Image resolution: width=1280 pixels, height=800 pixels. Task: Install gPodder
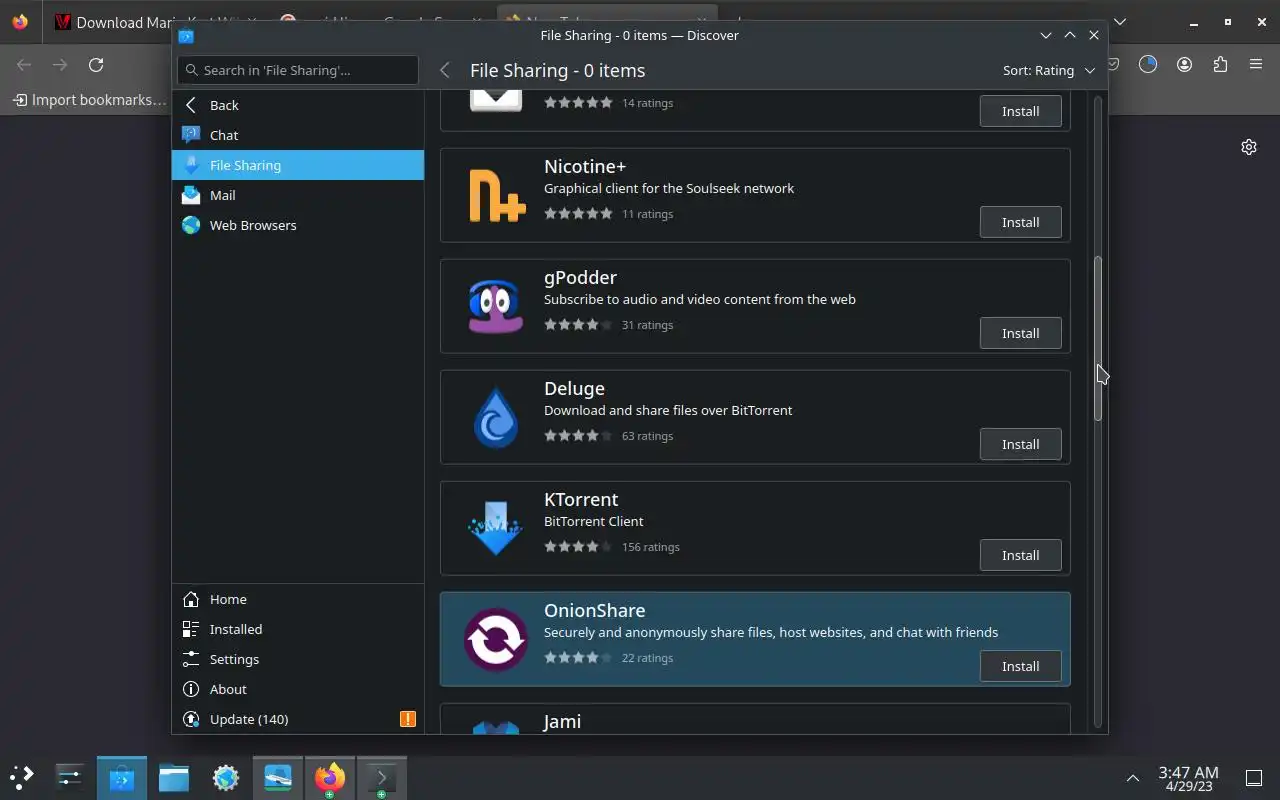(x=1020, y=333)
